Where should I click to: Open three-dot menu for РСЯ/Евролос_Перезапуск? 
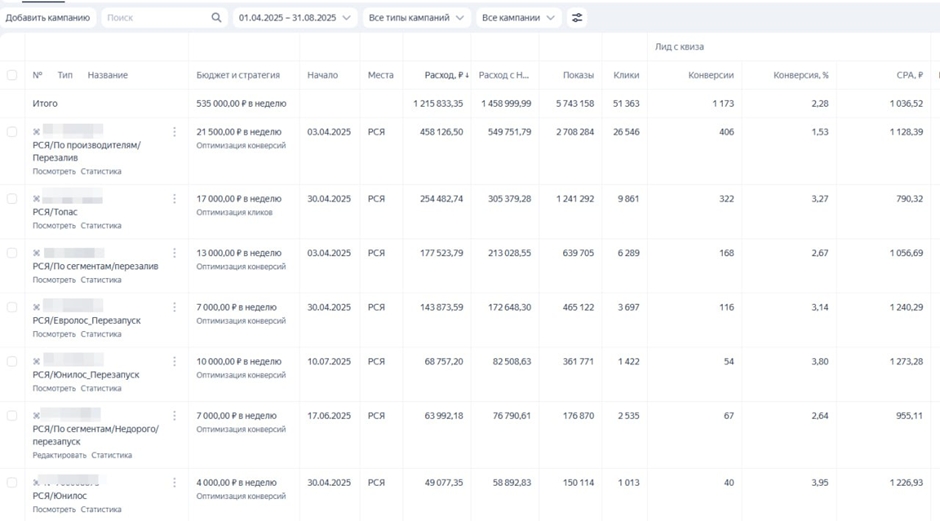174,307
